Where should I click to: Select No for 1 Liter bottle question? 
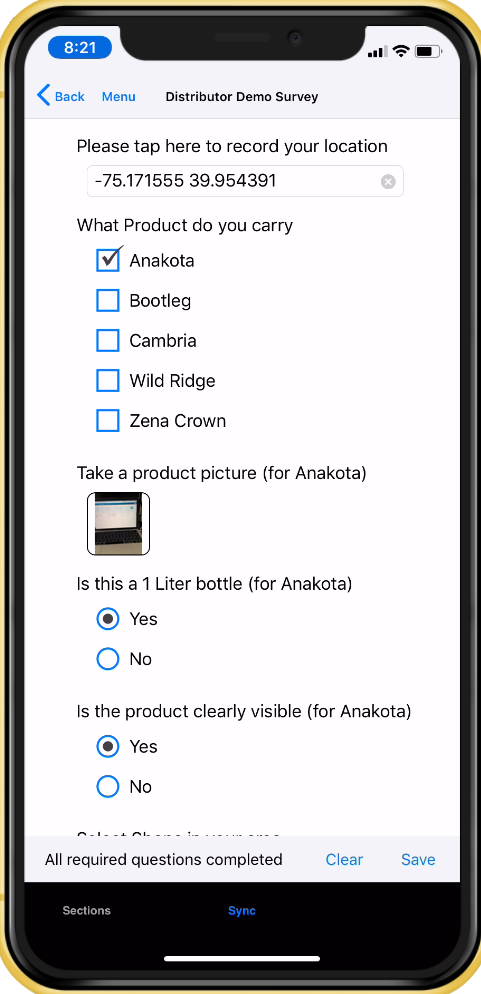[108, 659]
